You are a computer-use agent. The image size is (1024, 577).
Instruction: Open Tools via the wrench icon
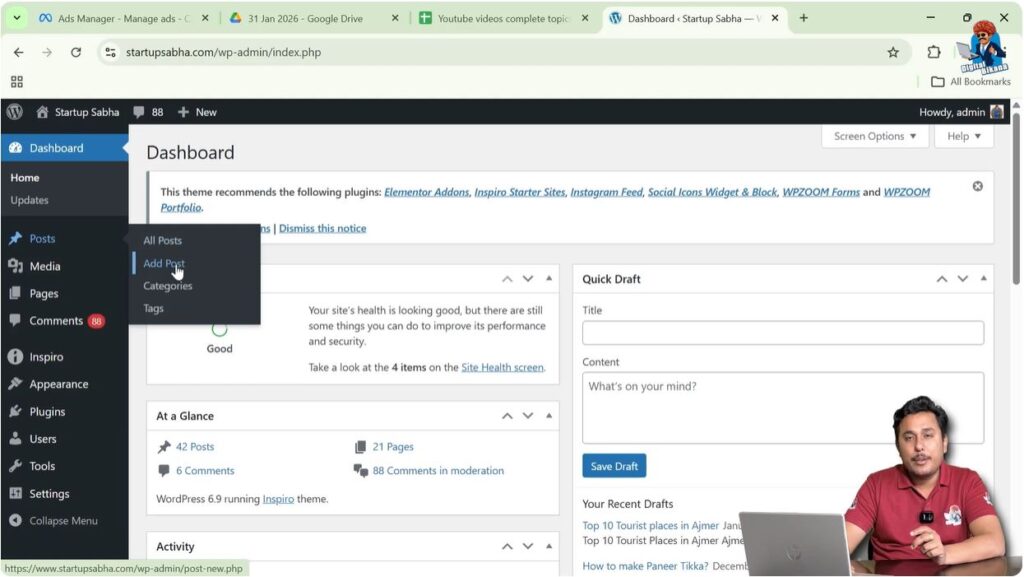(x=14, y=466)
